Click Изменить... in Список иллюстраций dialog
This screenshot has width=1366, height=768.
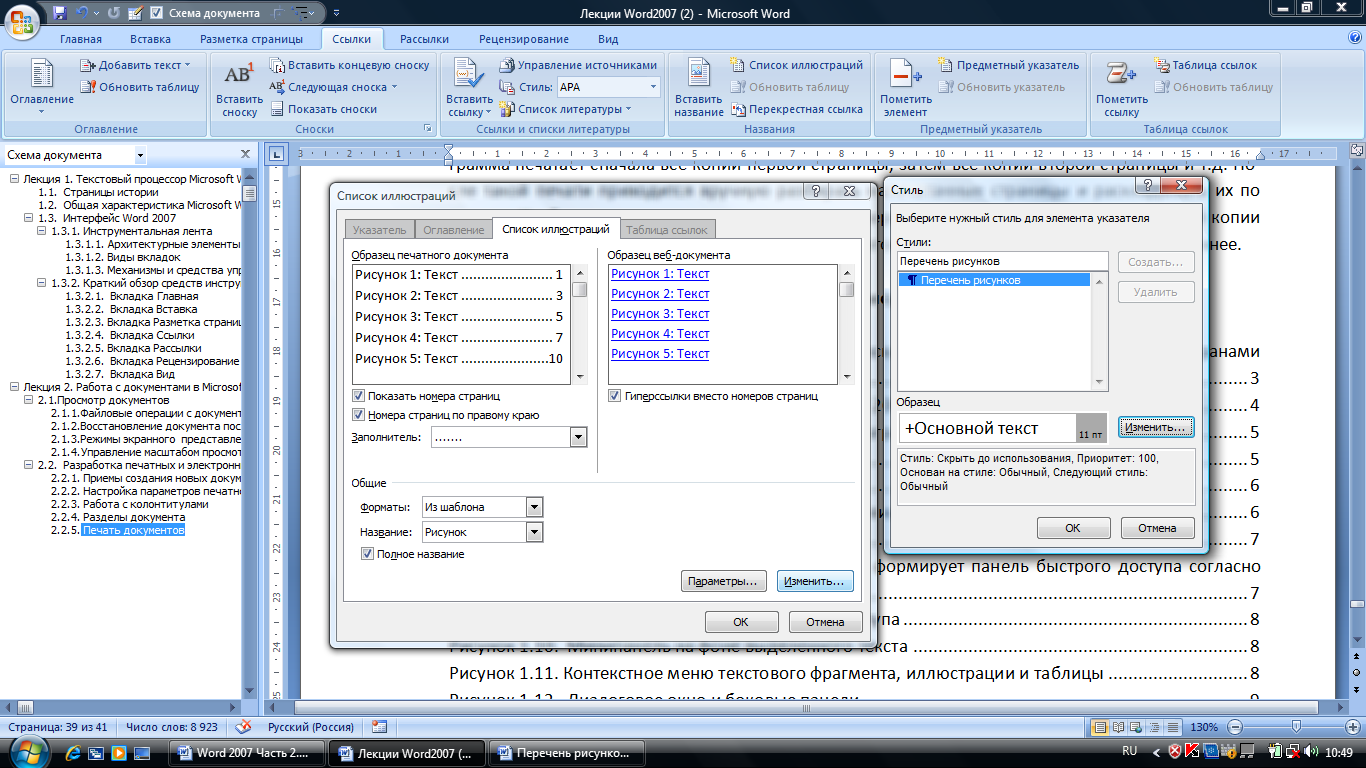tap(815, 581)
